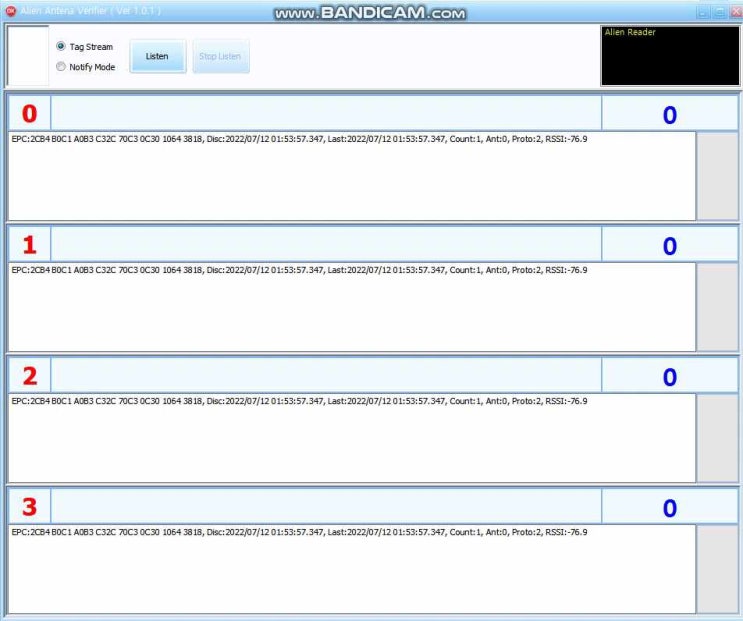Viewport: 743px width, 621px height.
Task: Select the Notify Mode radio button
Action: [61, 67]
